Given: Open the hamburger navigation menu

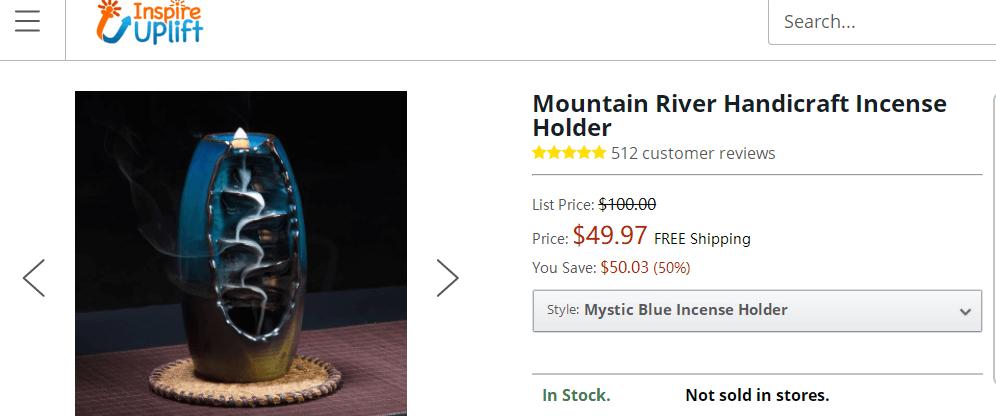Looking at the screenshot, I should pyautogui.click(x=27, y=21).
